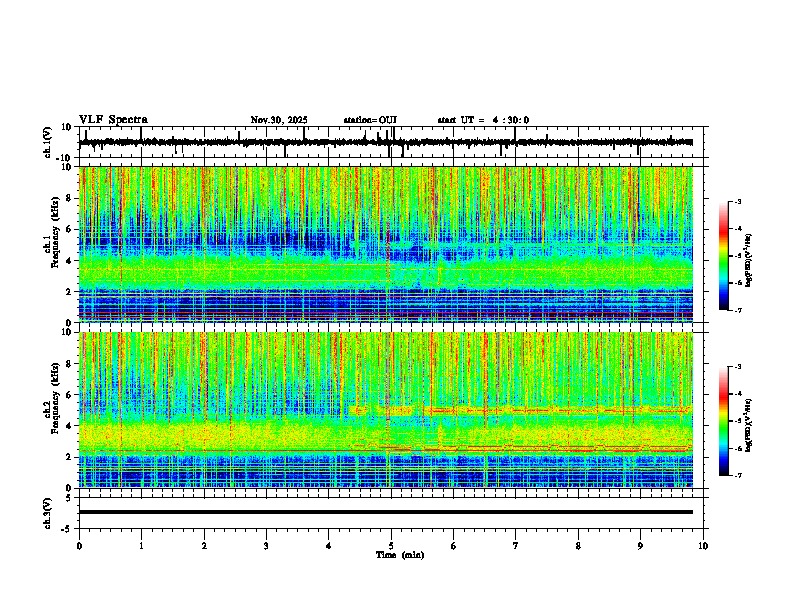The height and width of the screenshot is (612, 792).
Task: Click inside the ch.1 frequency spectrogram
Action: [386, 244]
